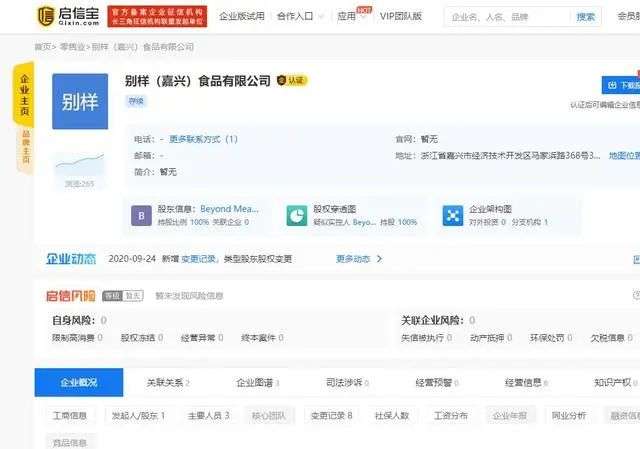640x449 pixels.
Task: Open the 企业版试用 menu item
Action: pyautogui.click(x=242, y=16)
